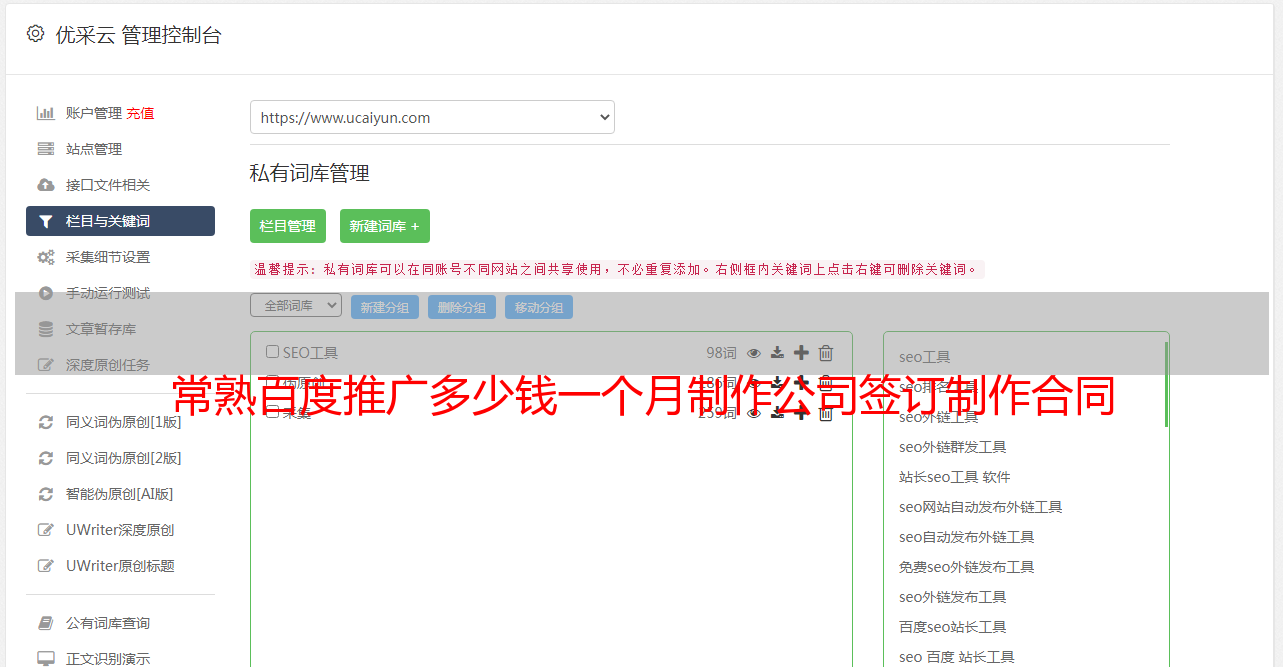Select keyword seo外链群发工具
Screen dimensions: 1283x667
(953, 447)
